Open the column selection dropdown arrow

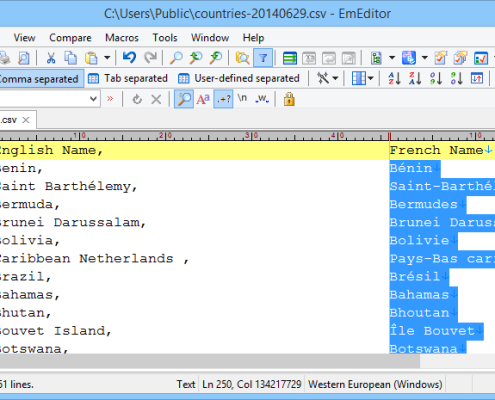(x=371, y=79)
